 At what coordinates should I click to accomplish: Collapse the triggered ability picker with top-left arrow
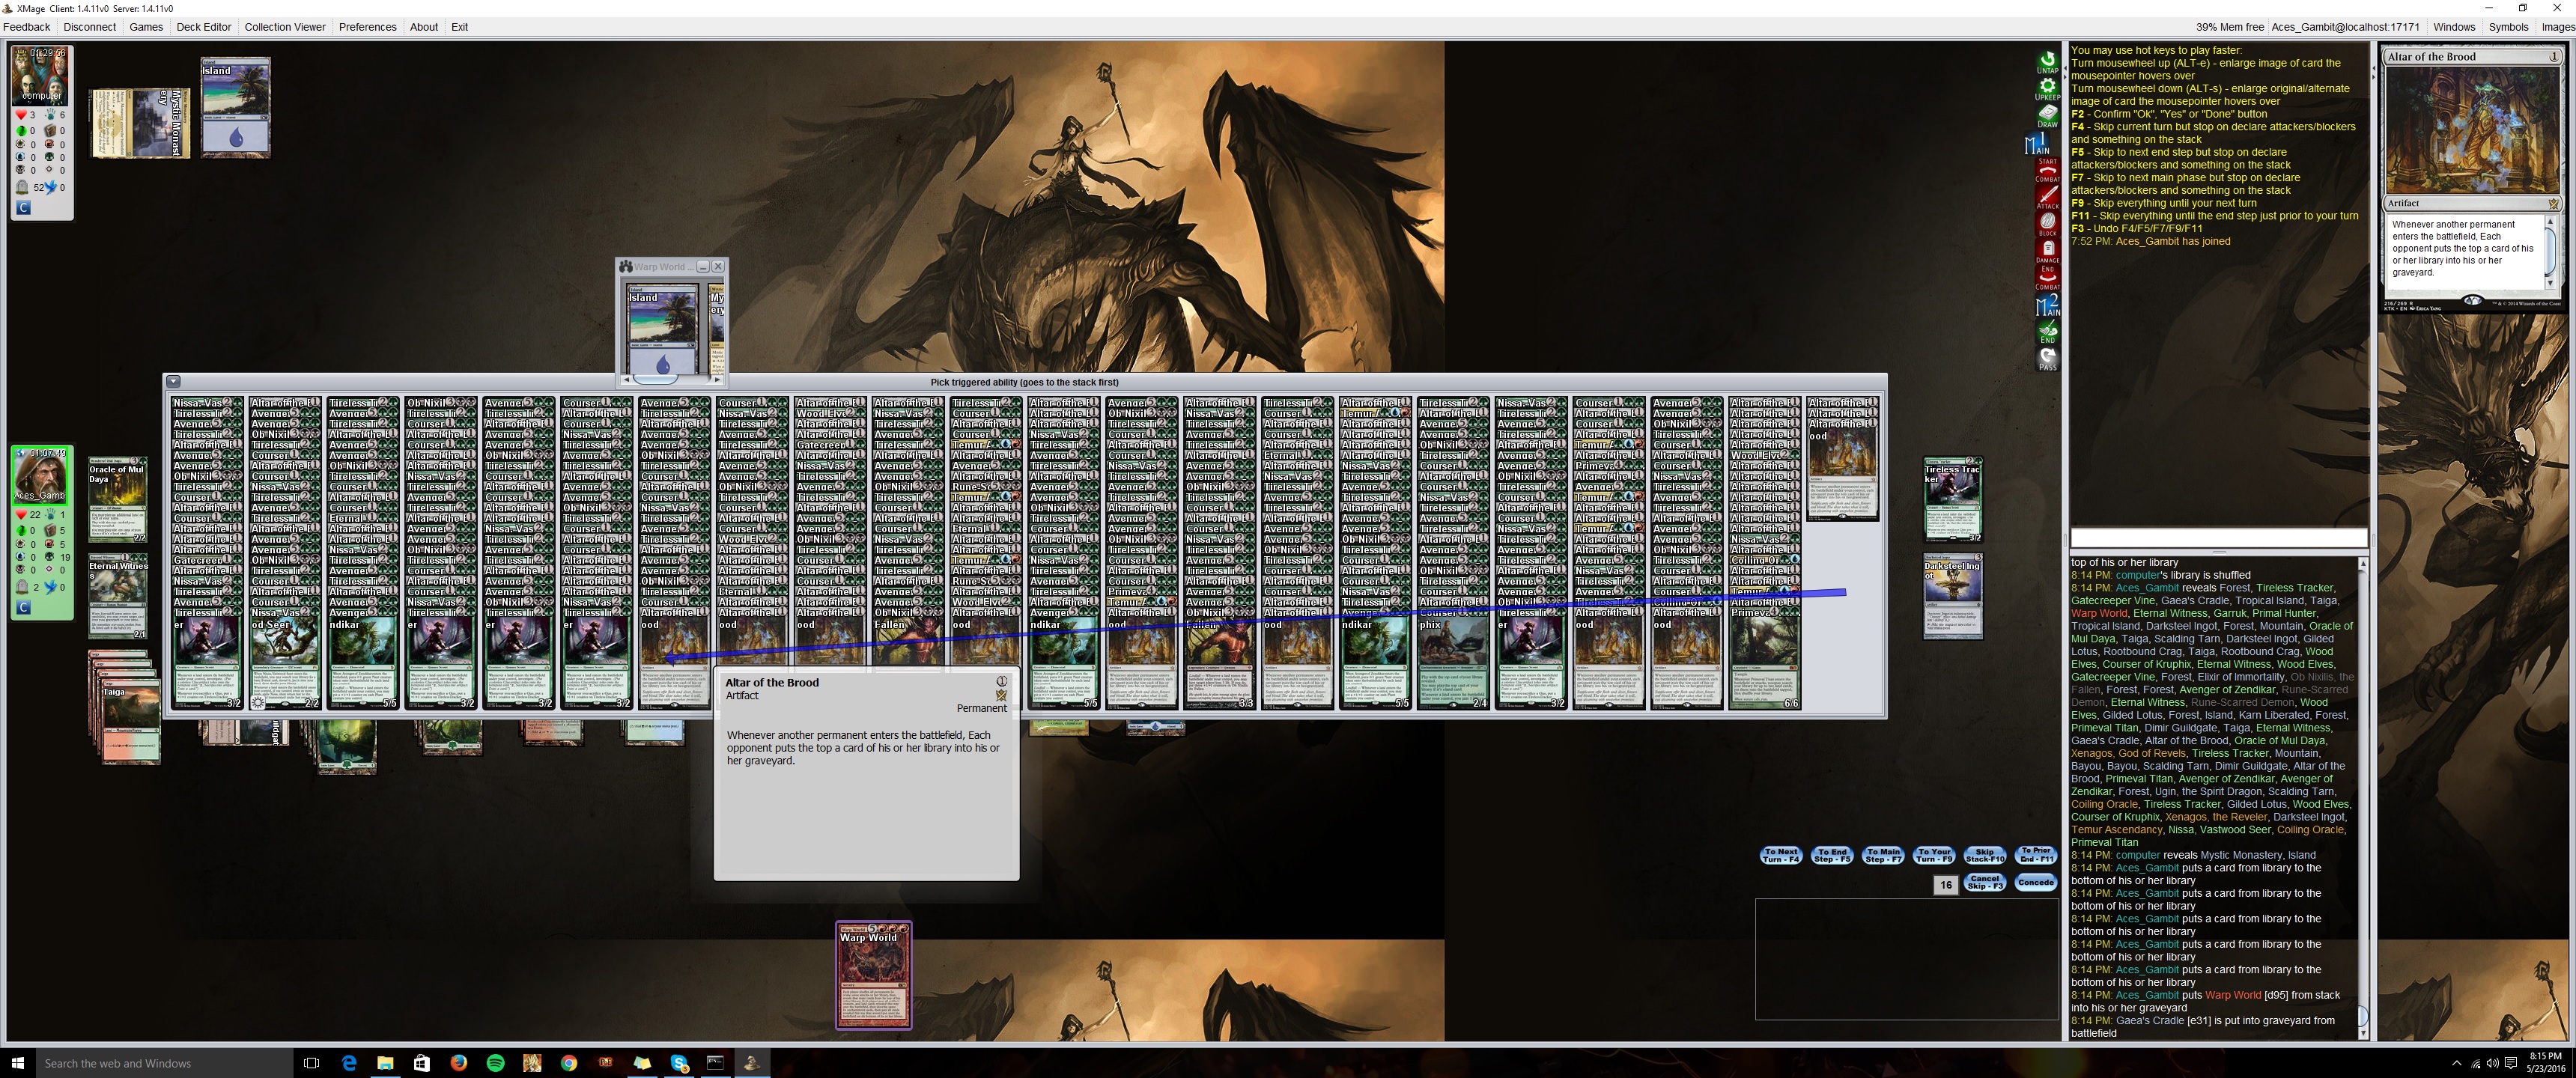coord(173,381)
